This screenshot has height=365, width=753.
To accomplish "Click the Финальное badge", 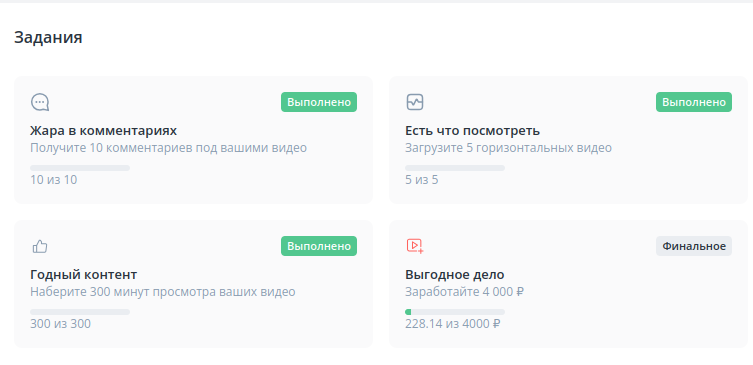I will (x=694, y=246).
